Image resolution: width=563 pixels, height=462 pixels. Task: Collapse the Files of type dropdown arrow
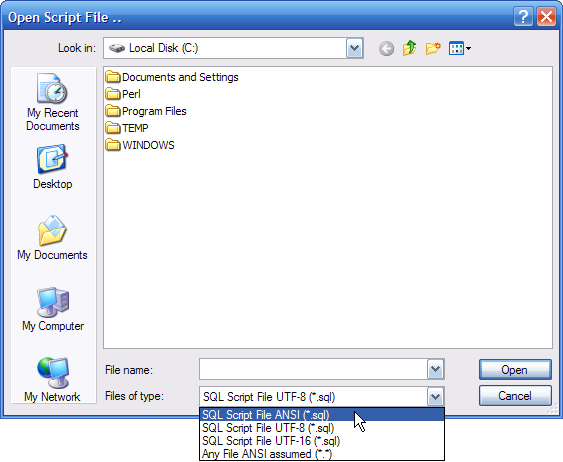point(436,397)
